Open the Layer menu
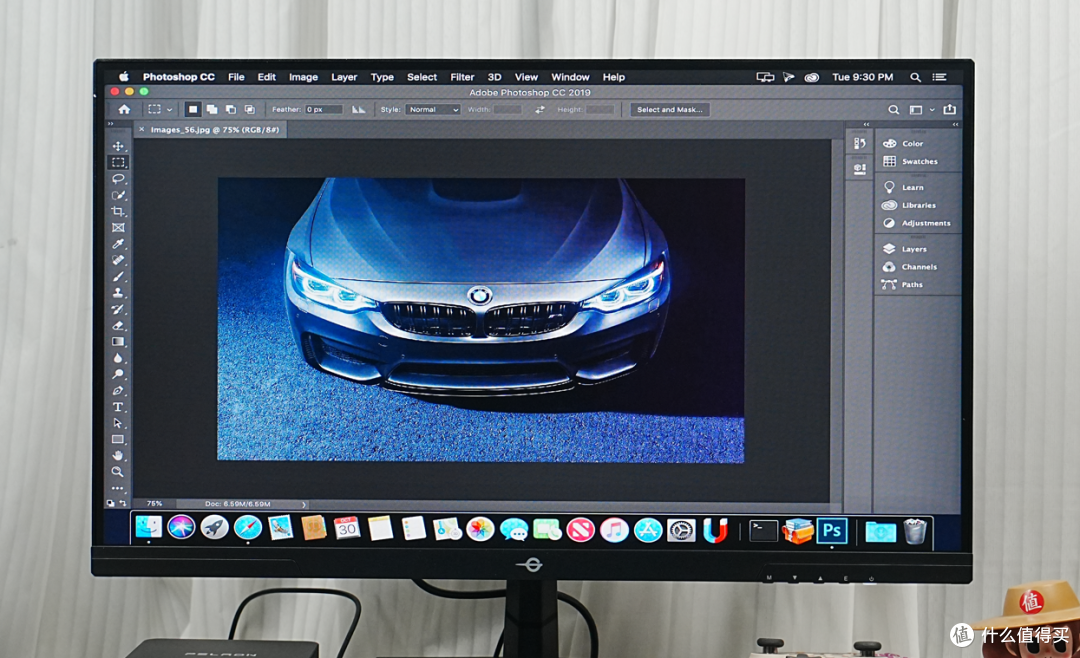 coord(344,77)
